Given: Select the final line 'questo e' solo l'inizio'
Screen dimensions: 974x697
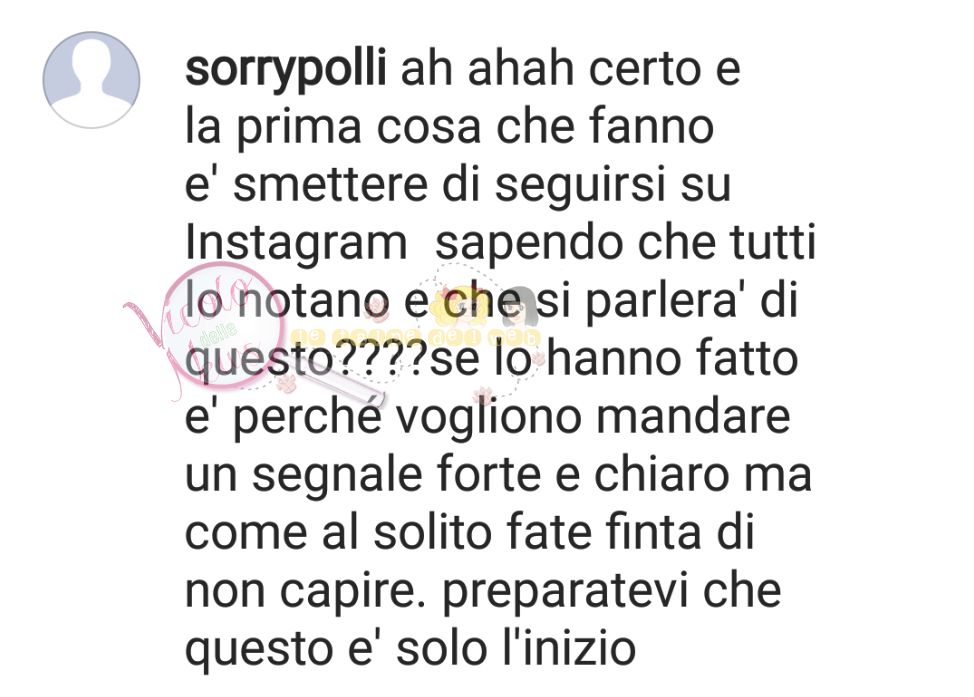Looking at the screenshot, I should 411,650.
